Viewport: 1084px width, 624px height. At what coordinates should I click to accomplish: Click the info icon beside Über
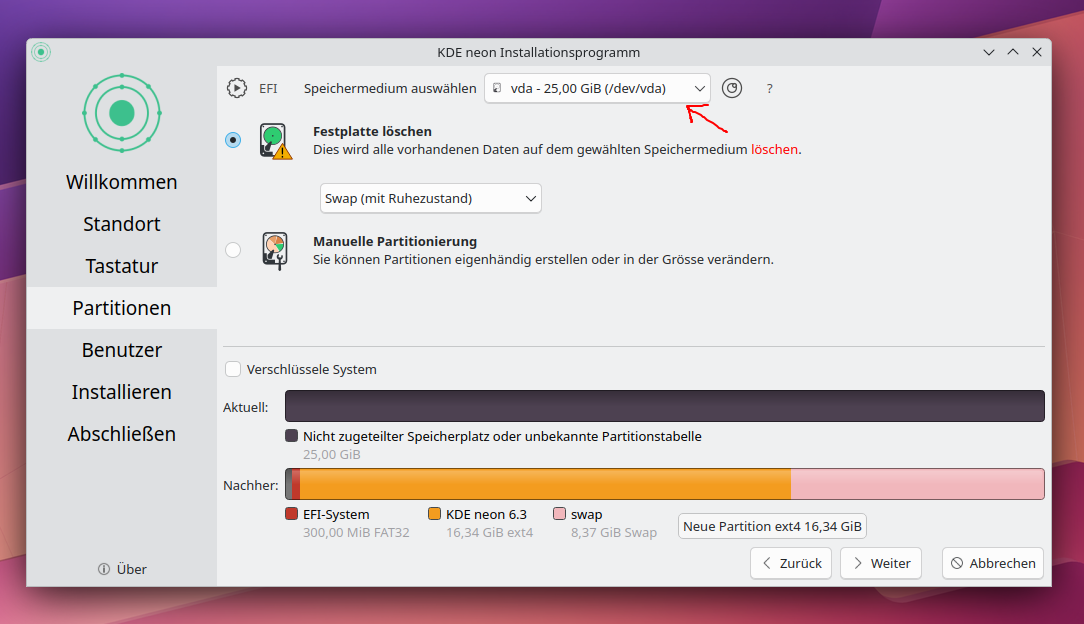click(104, 569)
